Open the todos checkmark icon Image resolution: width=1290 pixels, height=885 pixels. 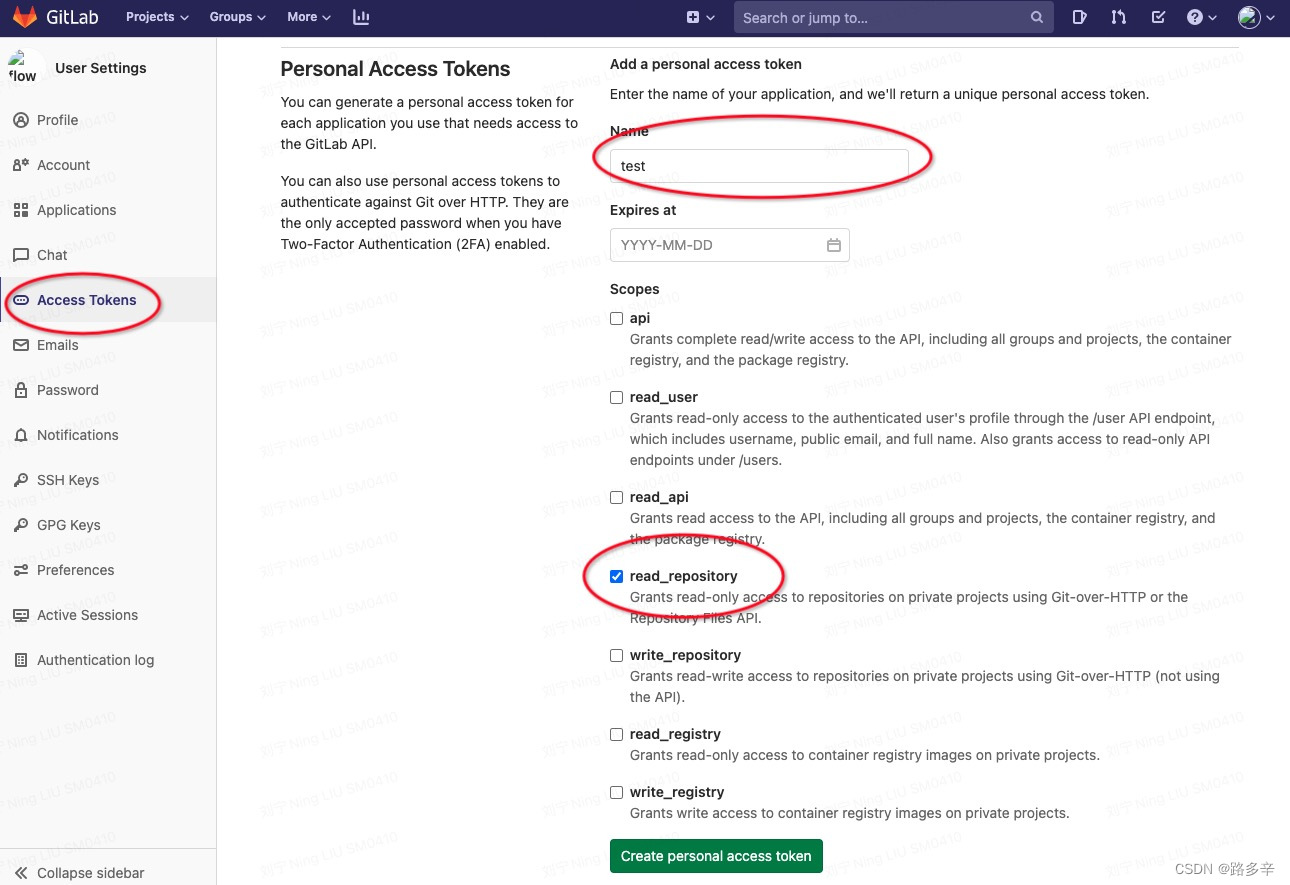[1156, 17]
